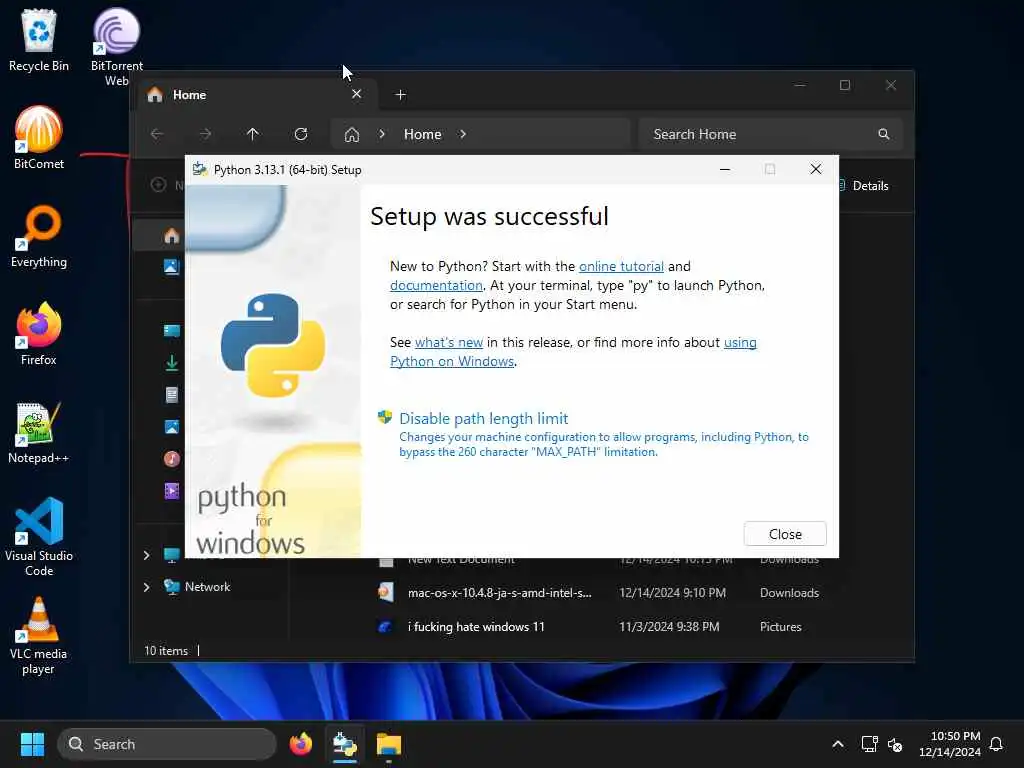The width and height of the screenshot is (1024, 768).
Task: Click the Search Home field
Action: 771,134
